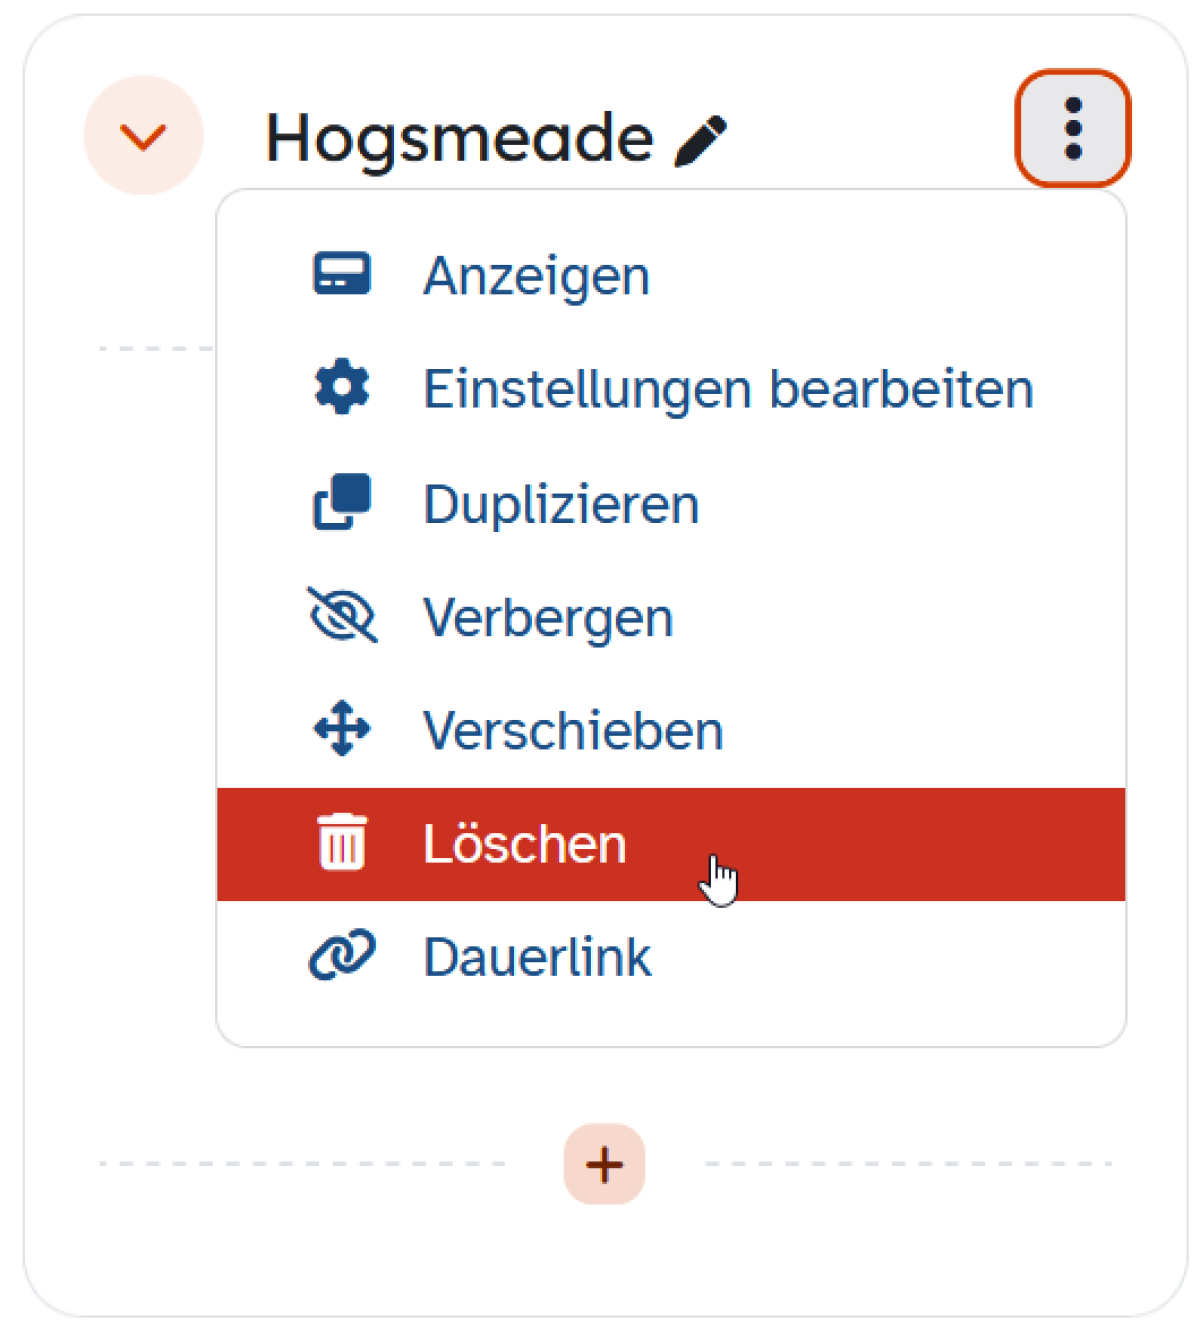
Task: Click the chain link Dauerlink icon
Action: click(x=342, y=955)
